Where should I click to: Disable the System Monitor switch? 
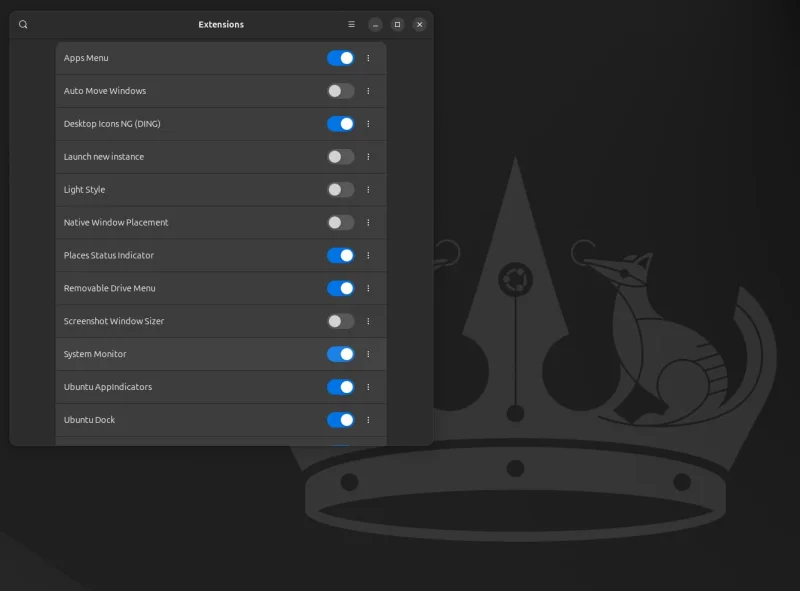(341, 354)
